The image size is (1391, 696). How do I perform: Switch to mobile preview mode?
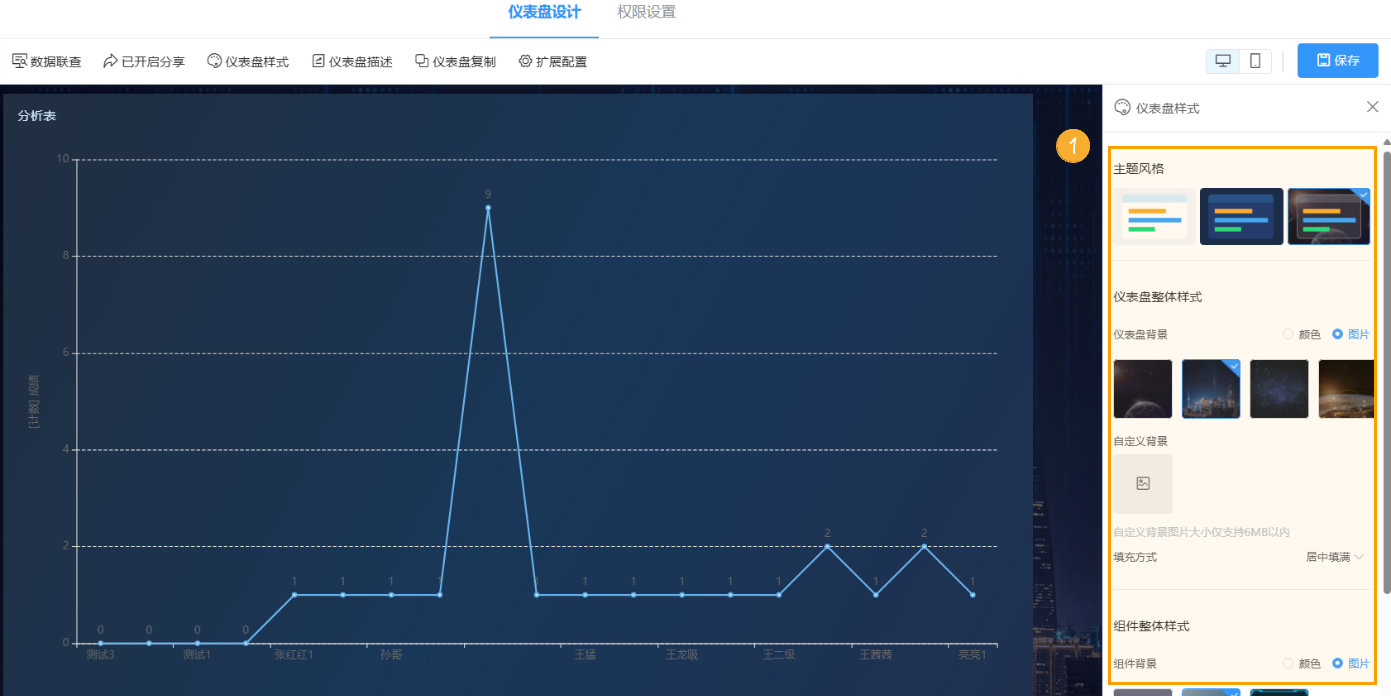[x=1253, y=61]
